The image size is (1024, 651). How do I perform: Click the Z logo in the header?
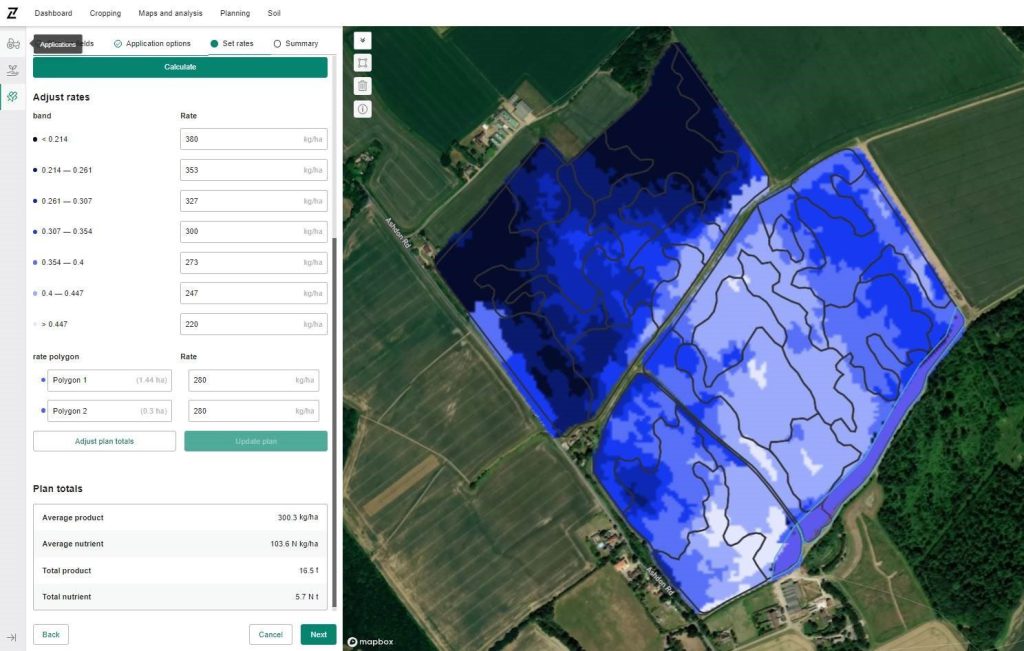tap(12, 12)
